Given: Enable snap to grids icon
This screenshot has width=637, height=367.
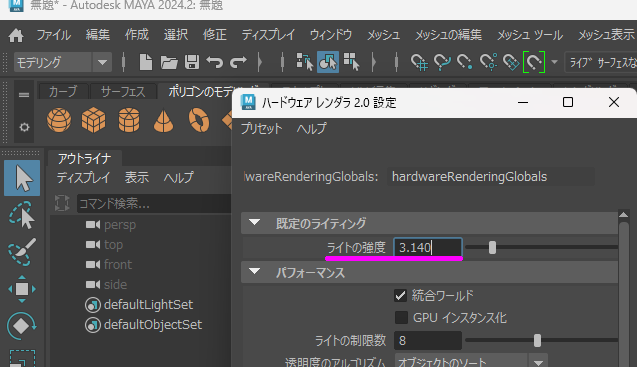Looking at the screenshot, I should [x=419, y=63].
